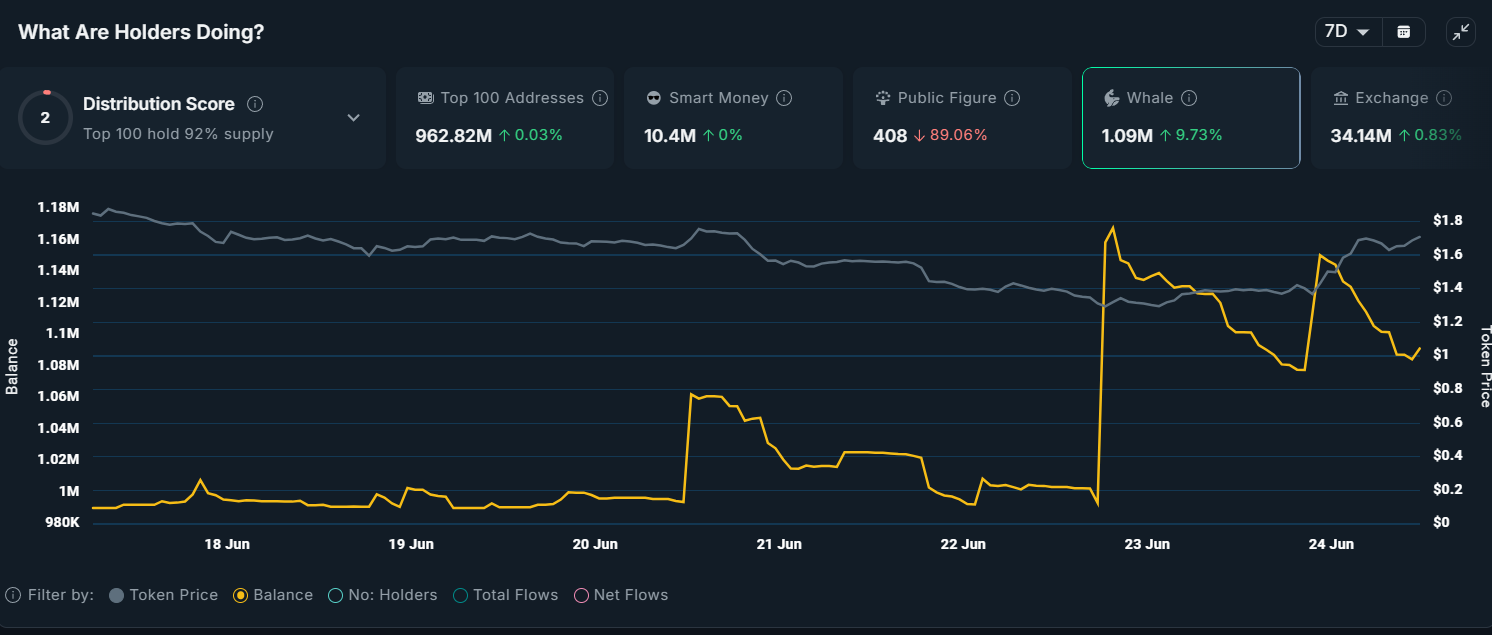The width and height of the screenshot is (1492, 635).
Task: Click the info icon beside Whale
Action: coord(1189,98)
